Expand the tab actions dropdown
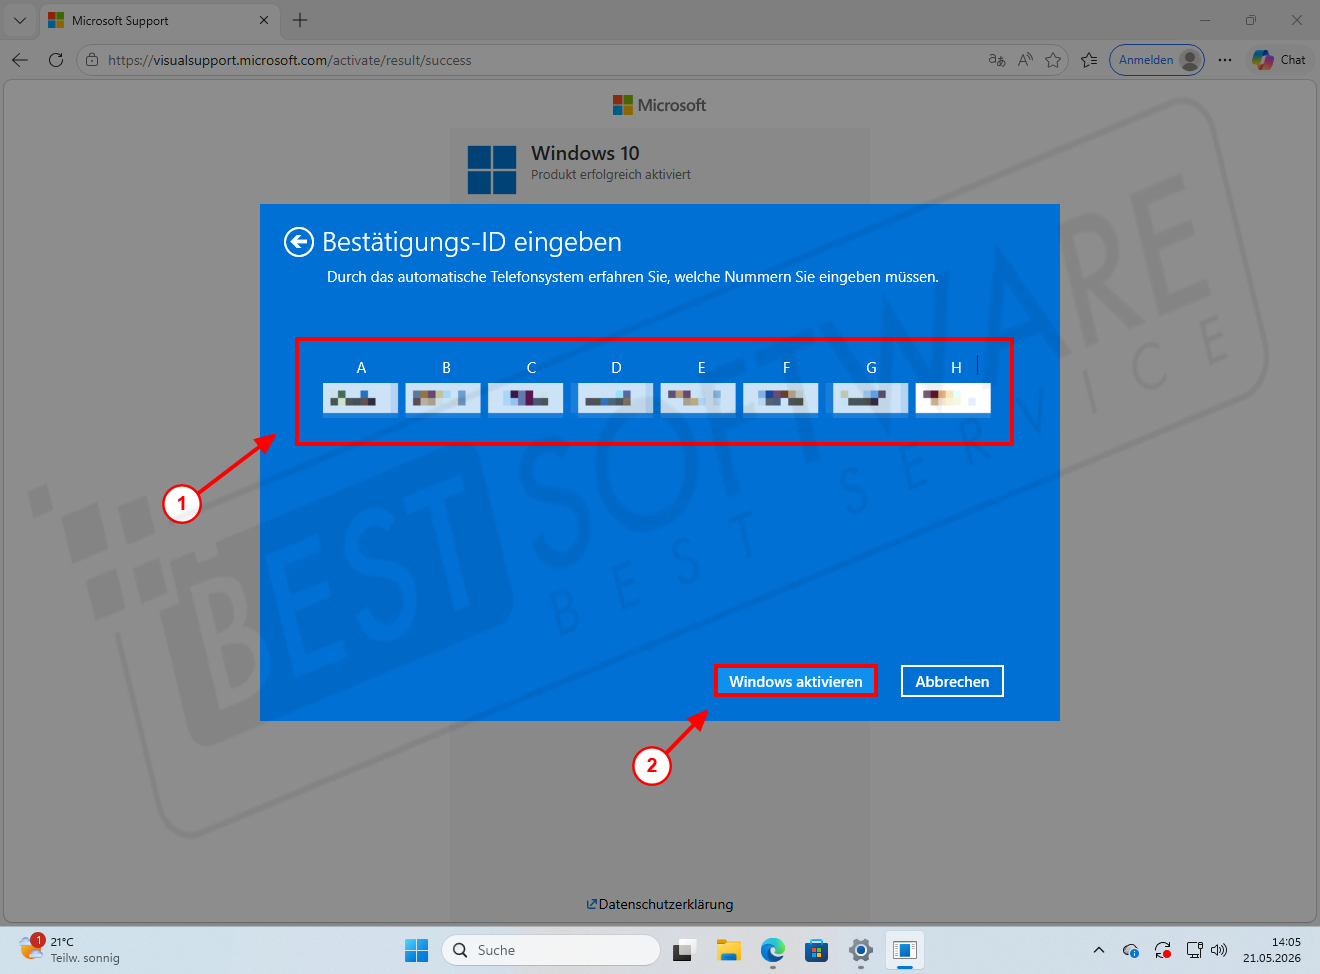Image resolution: width=1320 pixels, height=974 pixels. pyautogui.click(x=20, y=20)
